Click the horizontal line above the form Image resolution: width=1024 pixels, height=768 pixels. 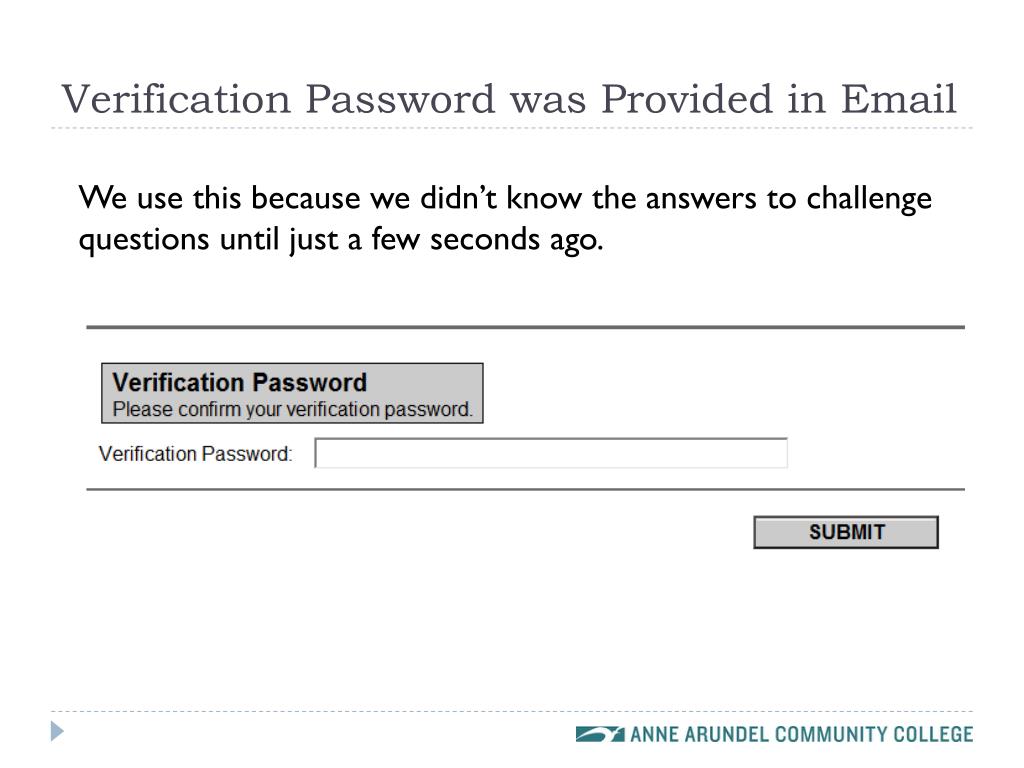pos(526,327)
